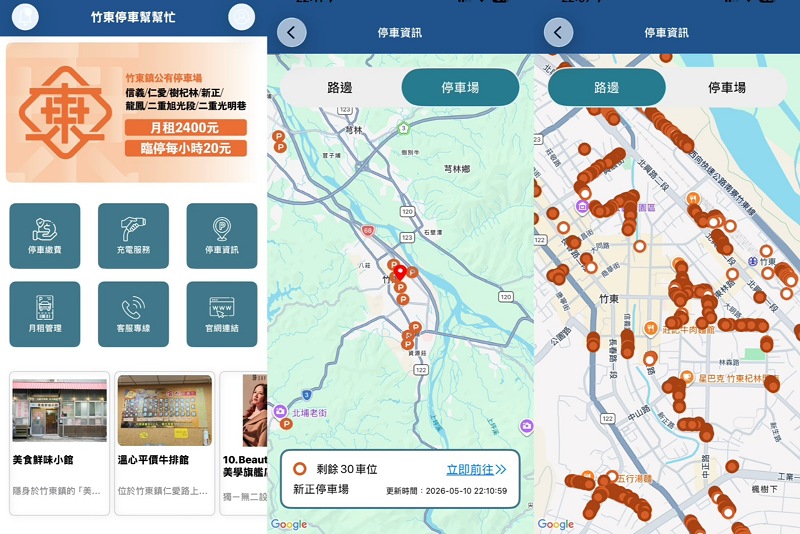The image size is (800, 534).
Task: Select 停車場 tab on parking-lot map screen
Action: tap(460, 88)
